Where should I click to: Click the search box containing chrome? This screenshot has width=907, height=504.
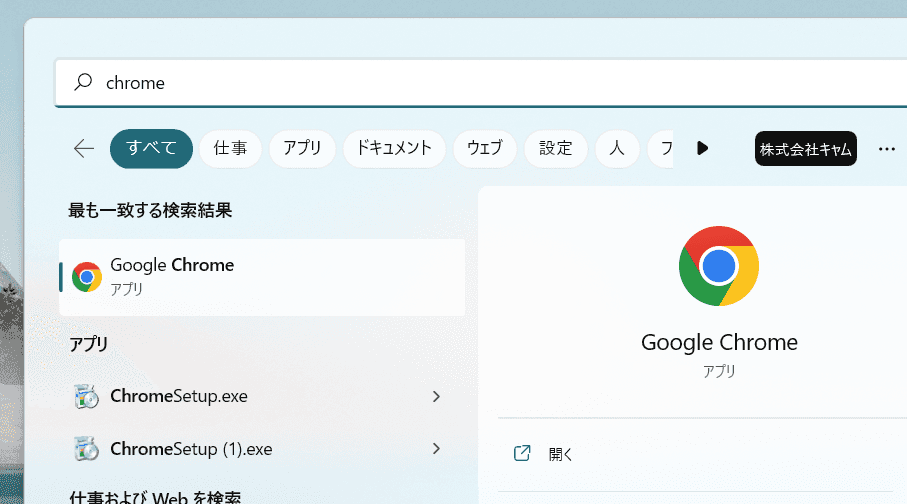481,83
